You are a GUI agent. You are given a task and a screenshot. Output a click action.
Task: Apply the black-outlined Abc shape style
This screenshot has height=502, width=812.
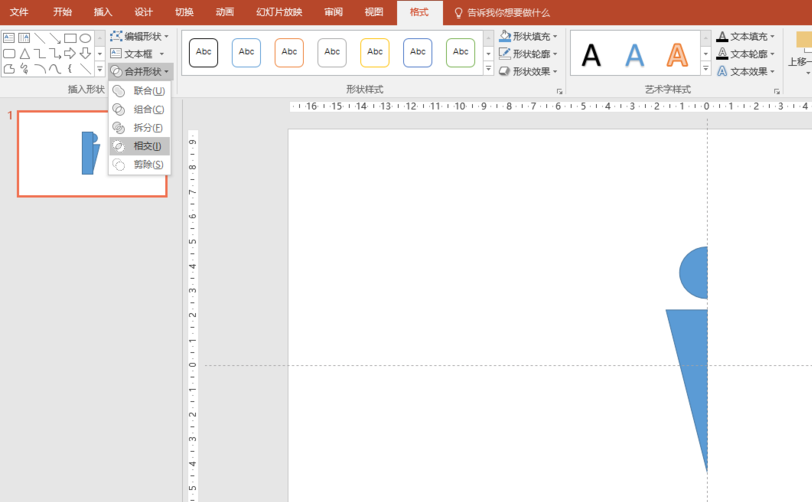point(203,53)
